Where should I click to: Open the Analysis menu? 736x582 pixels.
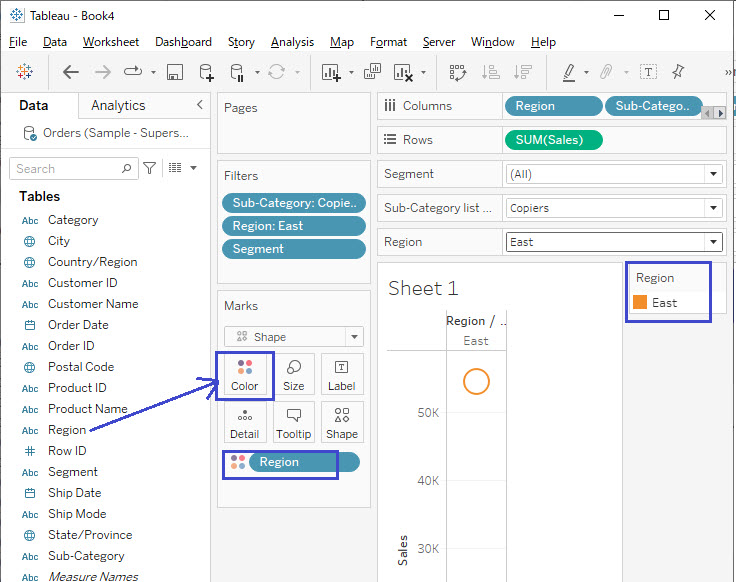click(x=292, y=42)
